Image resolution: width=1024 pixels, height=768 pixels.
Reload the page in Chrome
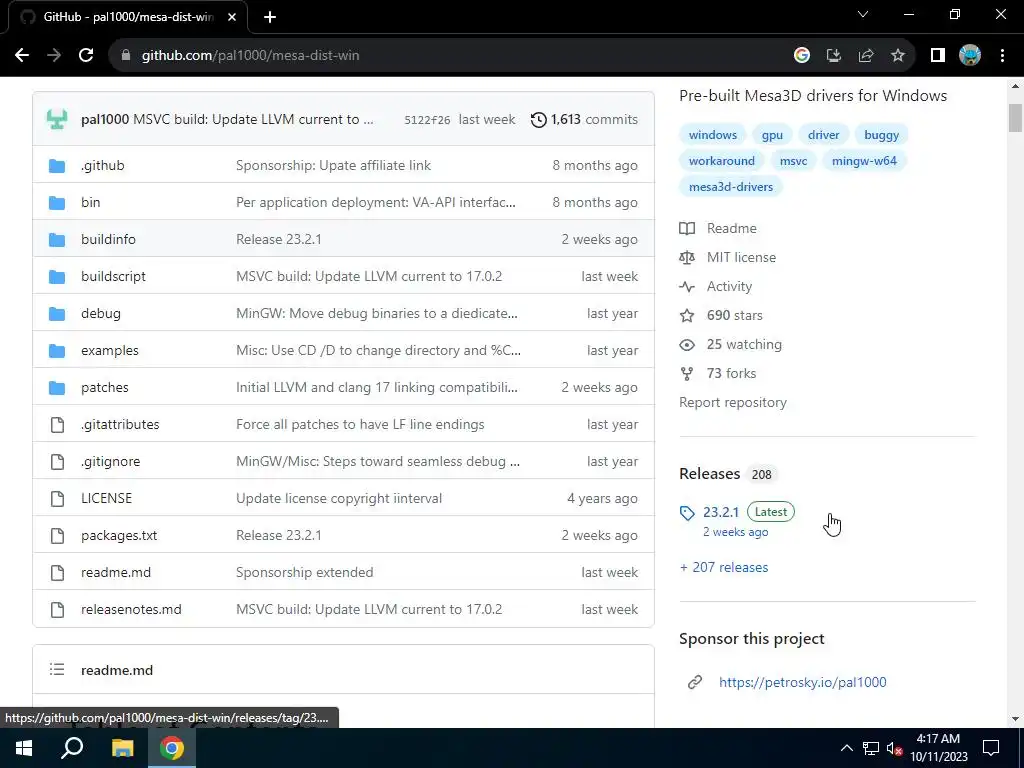click(86, 56)
